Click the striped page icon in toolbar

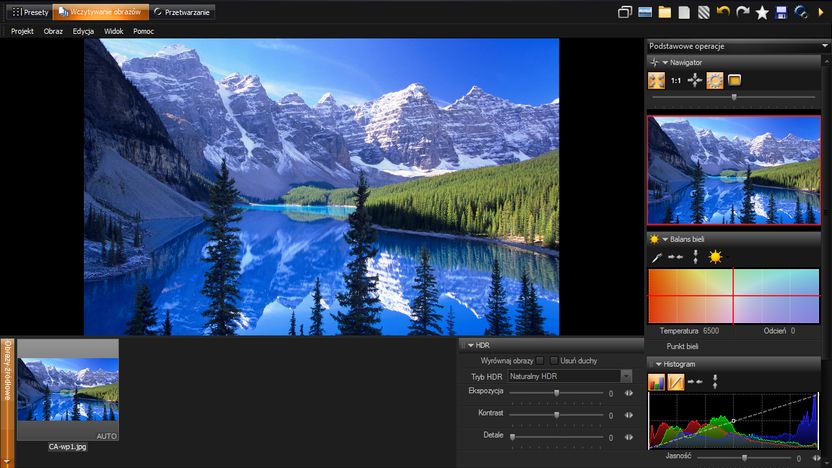coord(704,12)
